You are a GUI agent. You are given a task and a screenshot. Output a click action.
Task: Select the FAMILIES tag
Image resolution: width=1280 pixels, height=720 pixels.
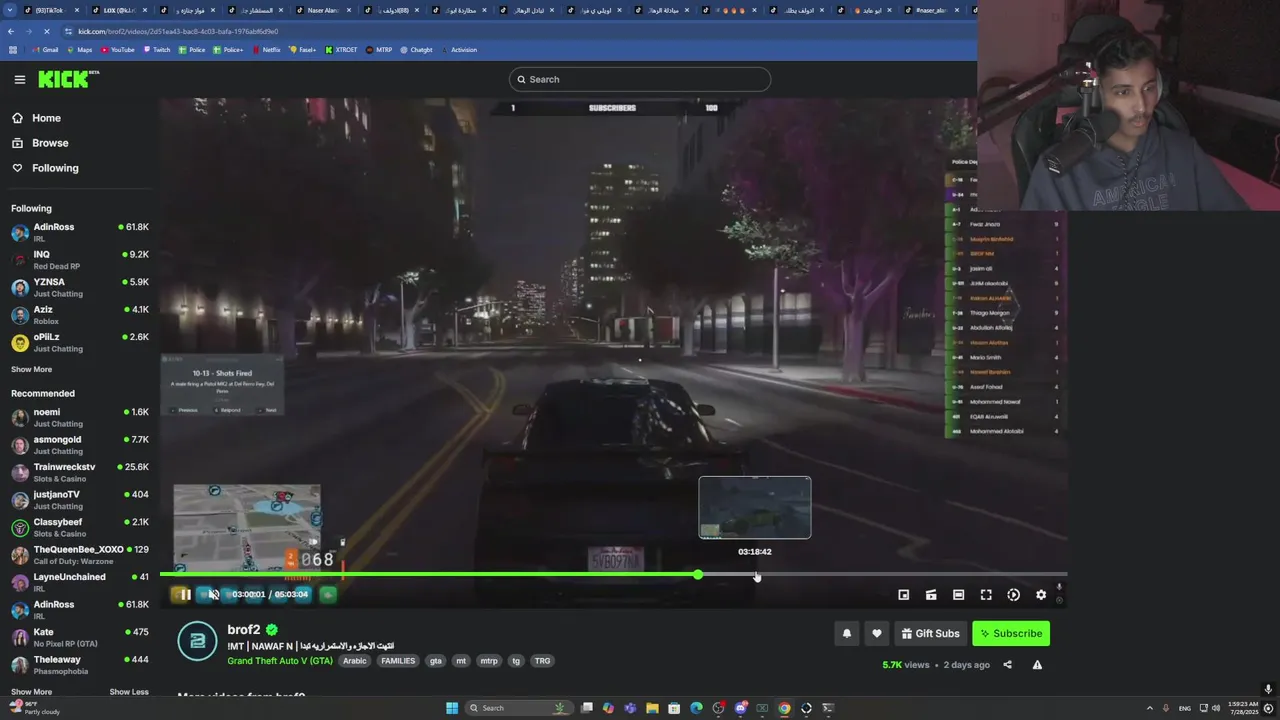(397, 661)
